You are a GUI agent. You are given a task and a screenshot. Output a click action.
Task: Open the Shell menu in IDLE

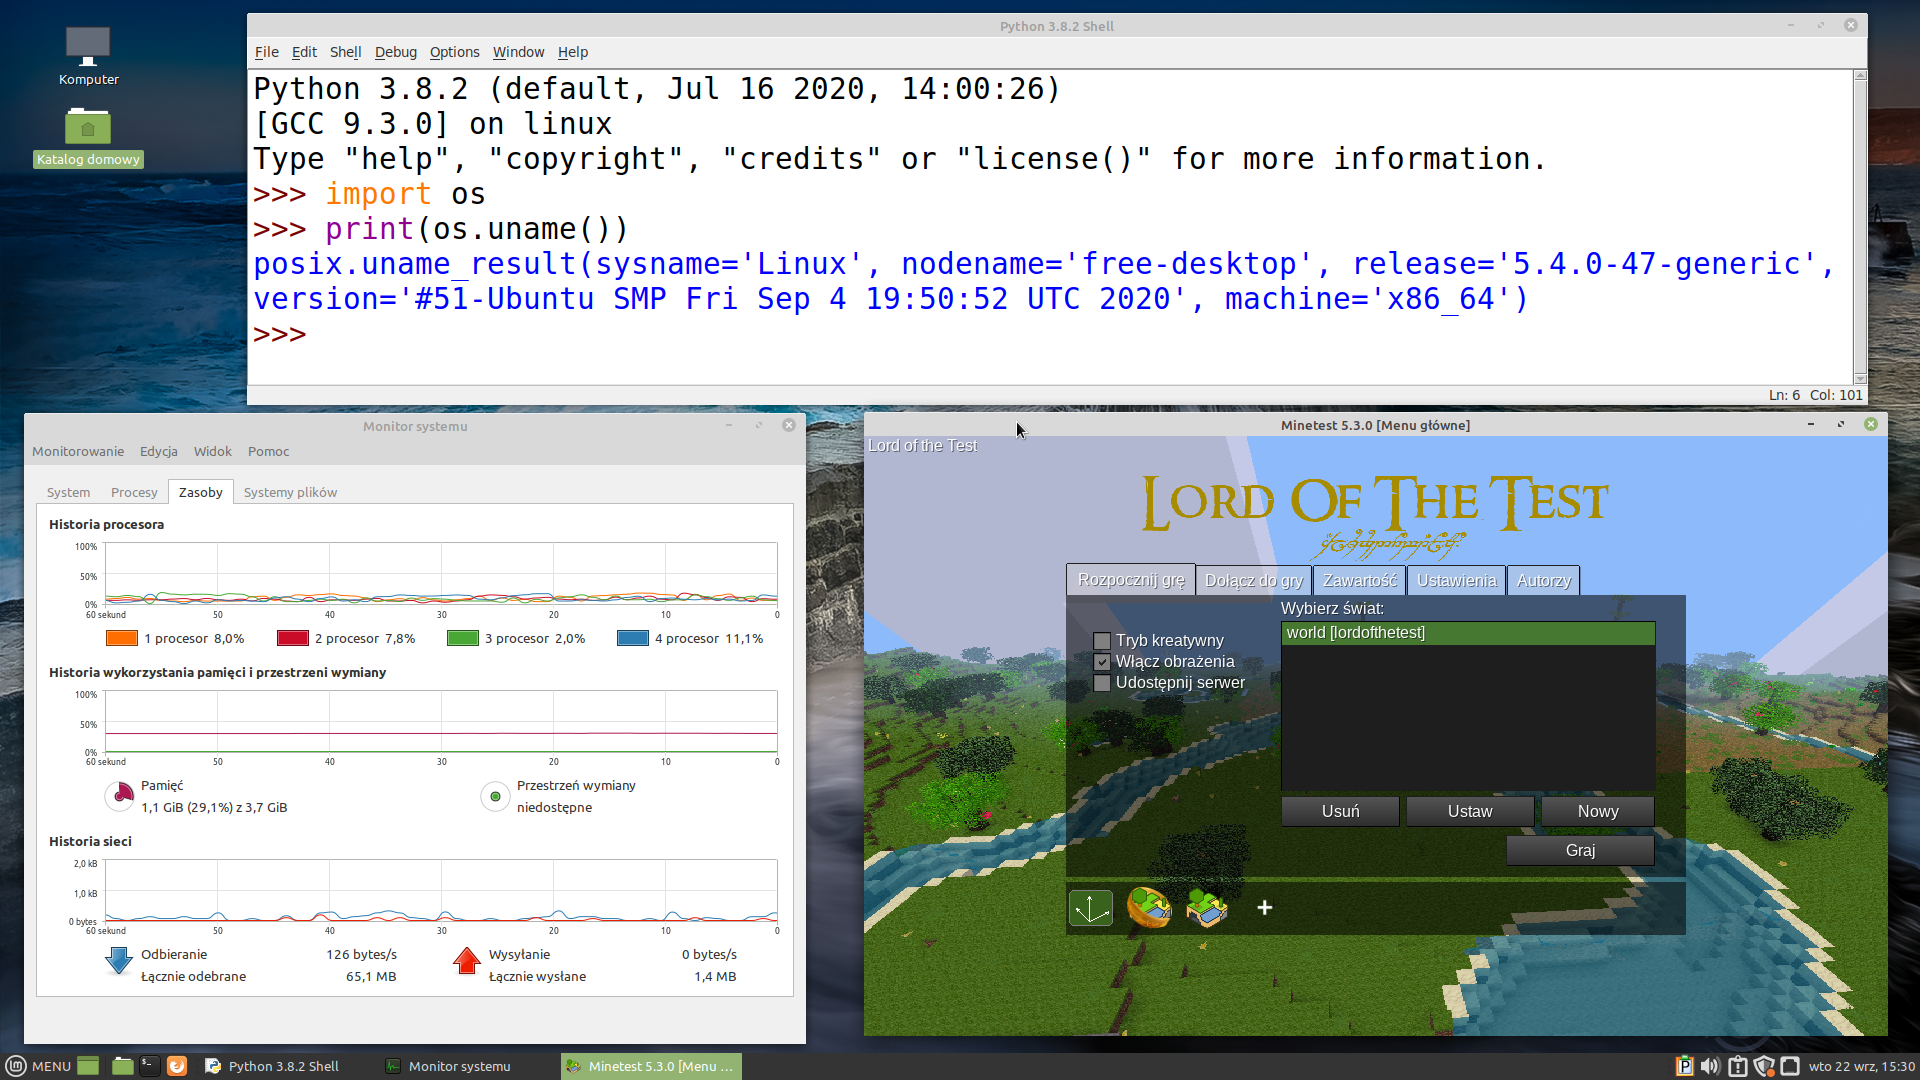[345, 52]
